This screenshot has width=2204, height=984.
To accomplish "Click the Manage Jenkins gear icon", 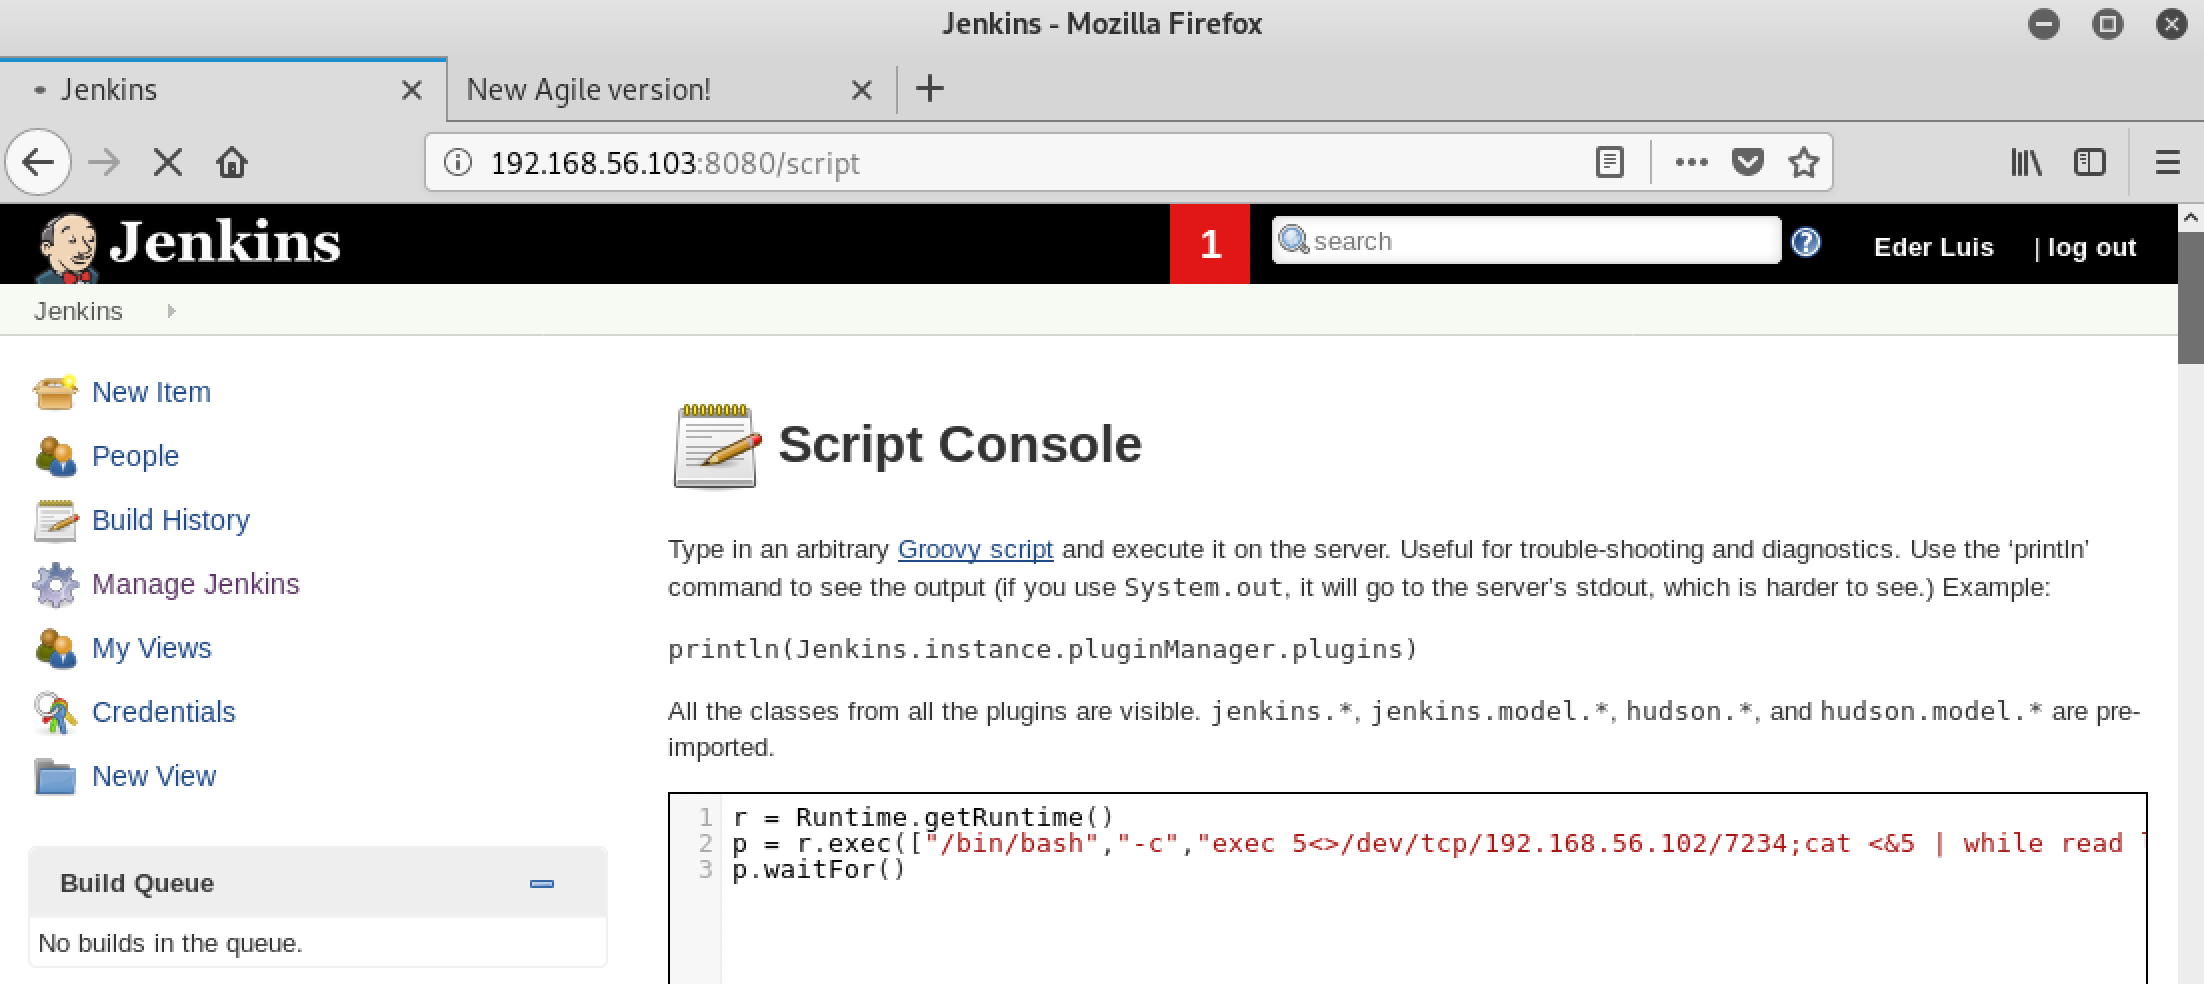I will [55, 584].
